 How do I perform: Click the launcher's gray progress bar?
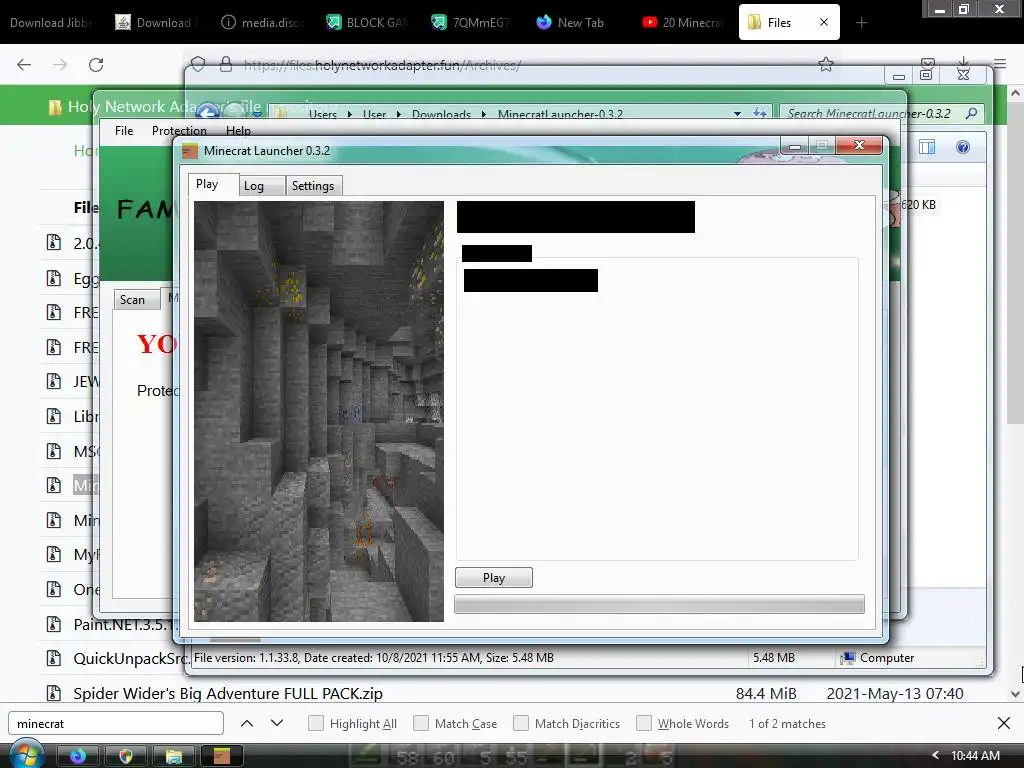pyautogui.click(x=659, y=604)
